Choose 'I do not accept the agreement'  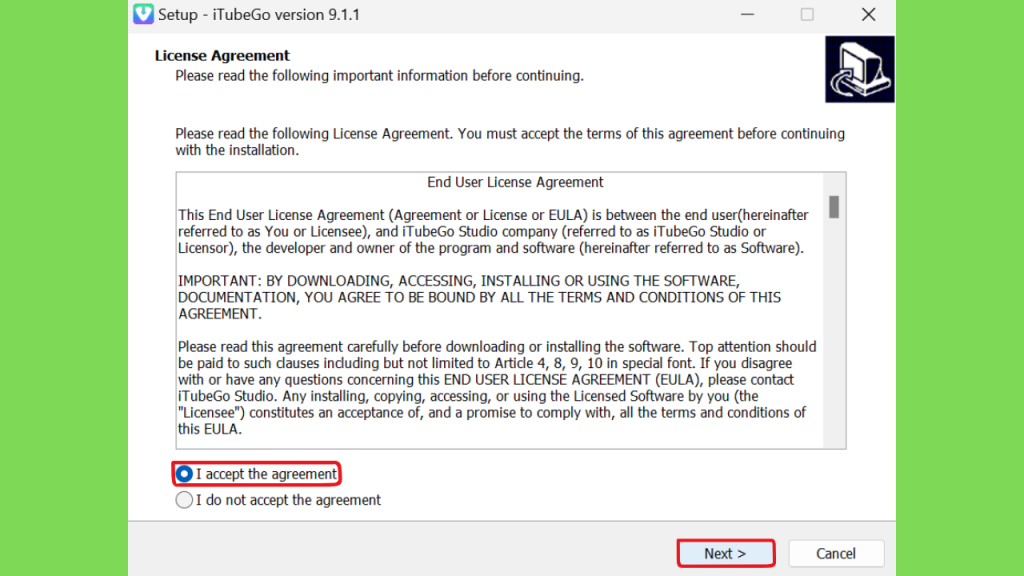tap(184, 500)
